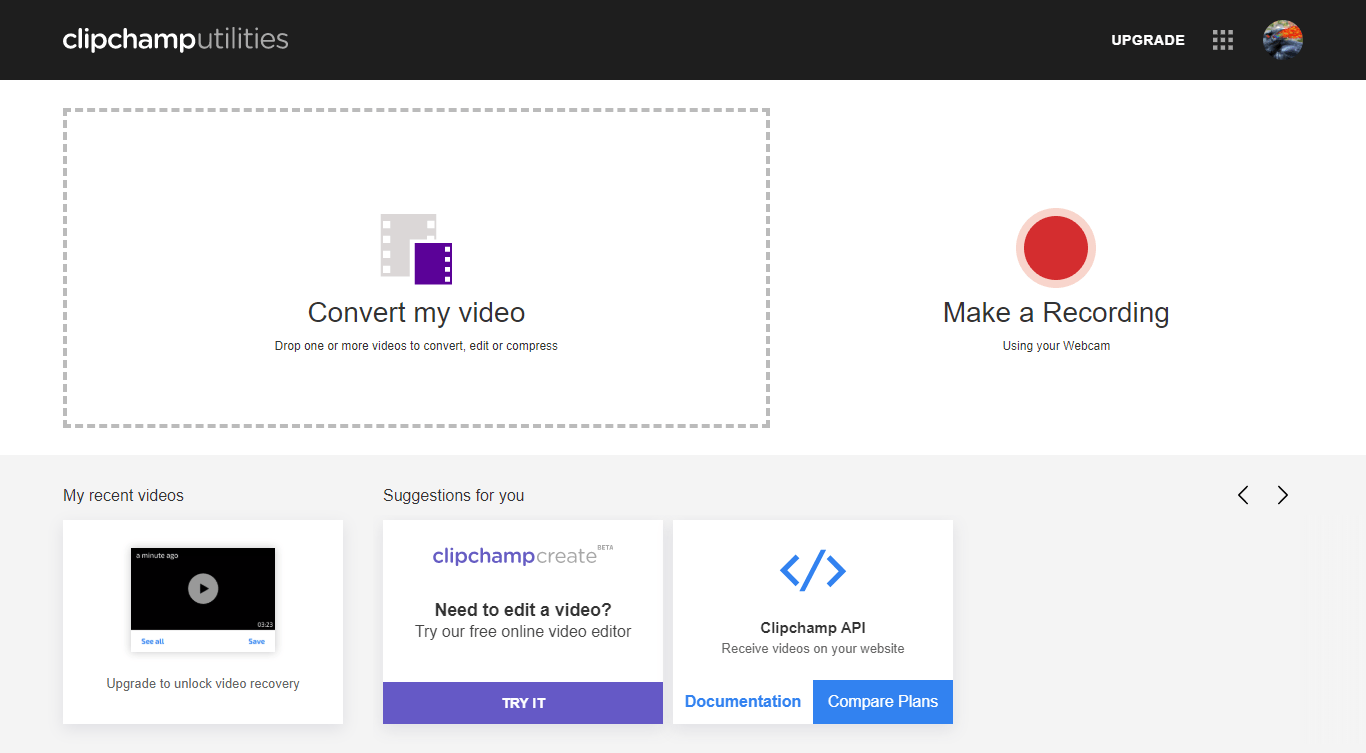Show previous suggestions with left arrow
Viewport: 1366px width, 753px height.
(1243, 495)
